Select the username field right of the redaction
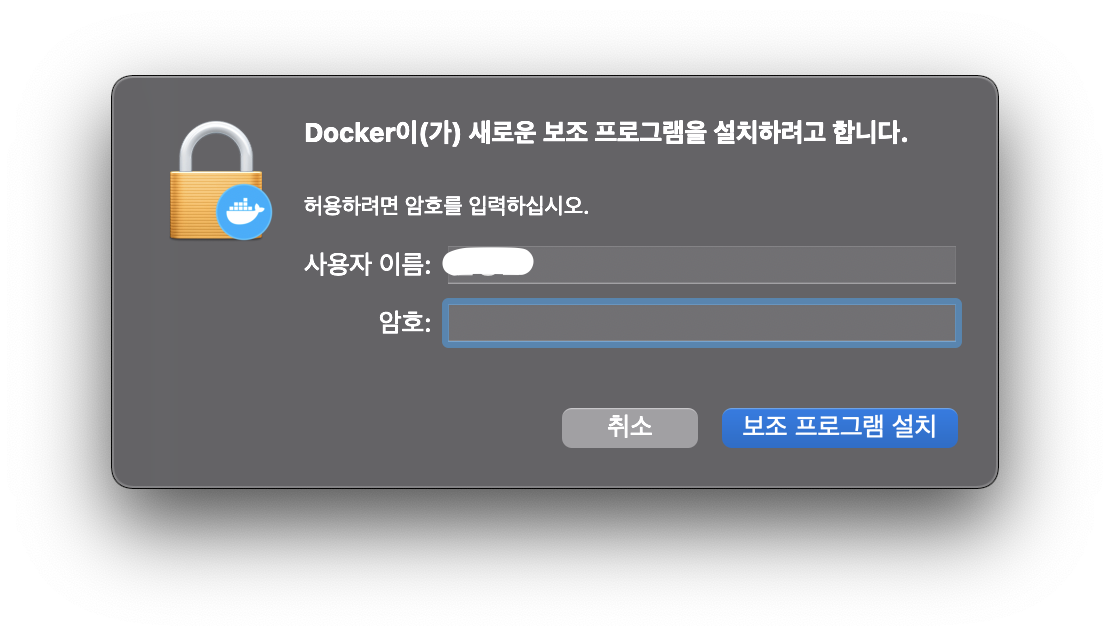 pos(743,265)
